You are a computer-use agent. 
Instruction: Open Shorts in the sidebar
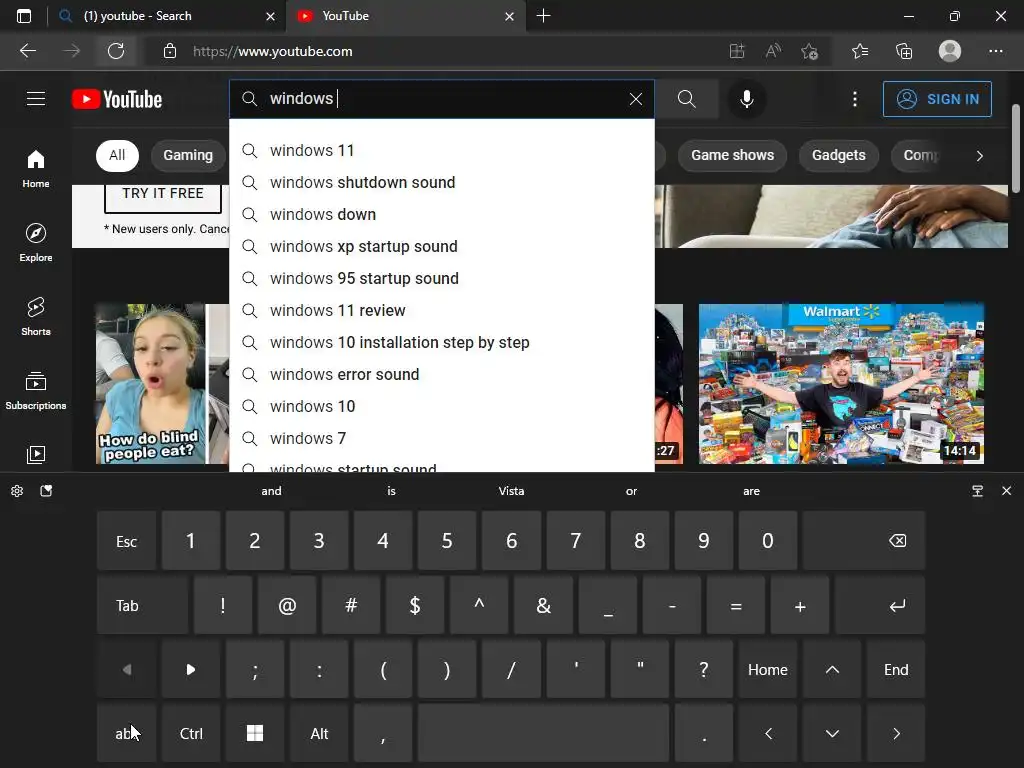pyautogui.click(x=36, y=316)
